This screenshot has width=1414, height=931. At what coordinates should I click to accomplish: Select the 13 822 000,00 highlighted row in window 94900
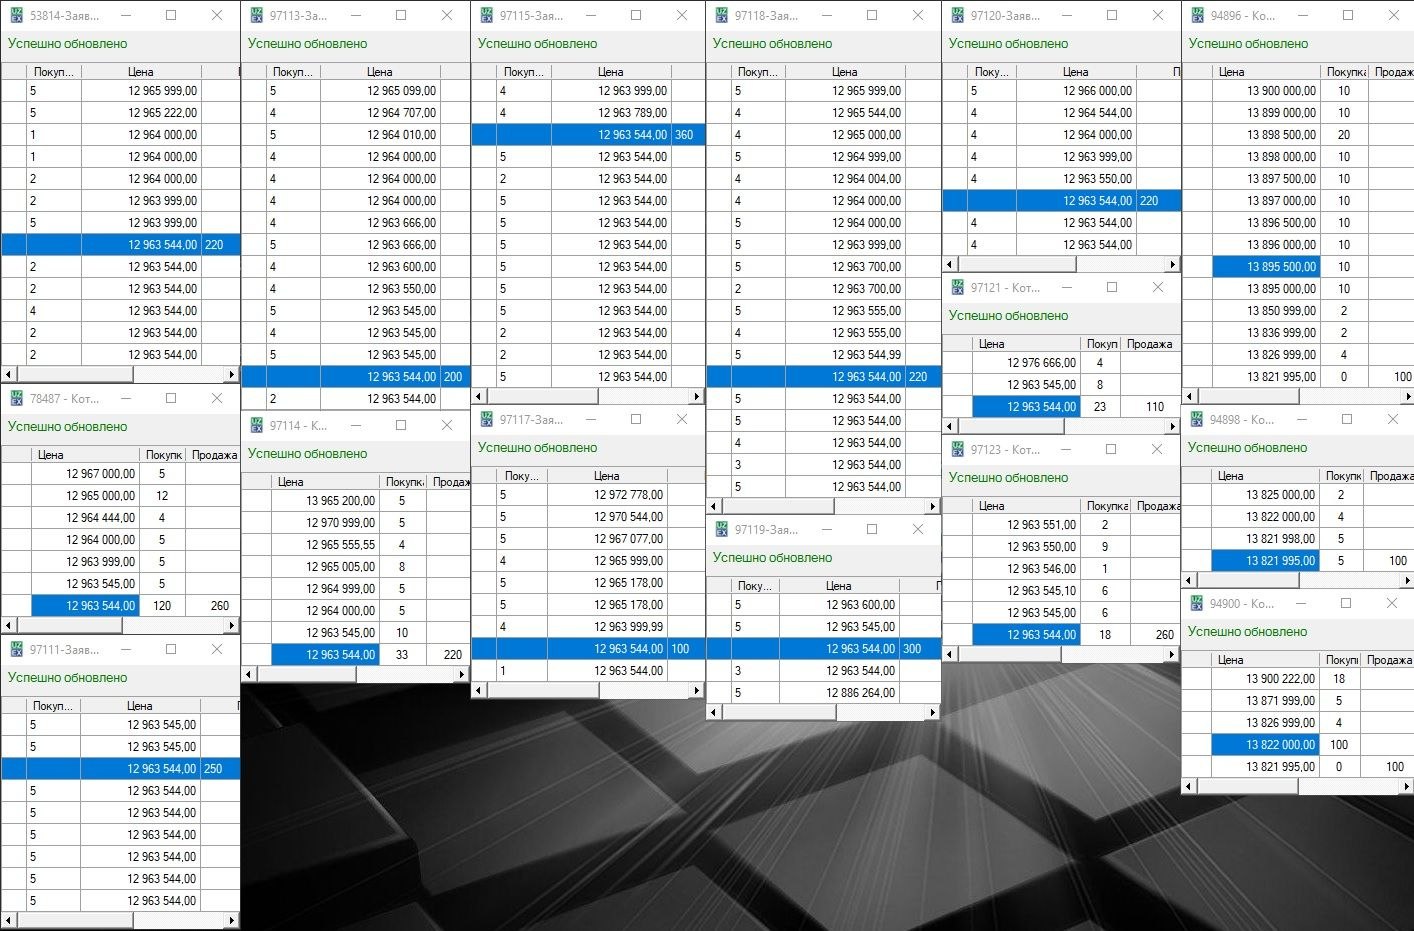pyautogui.click(x=1280, y=745)
